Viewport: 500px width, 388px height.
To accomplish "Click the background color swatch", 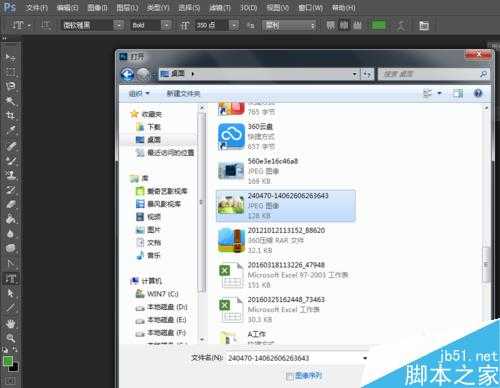I will (14, 368).
